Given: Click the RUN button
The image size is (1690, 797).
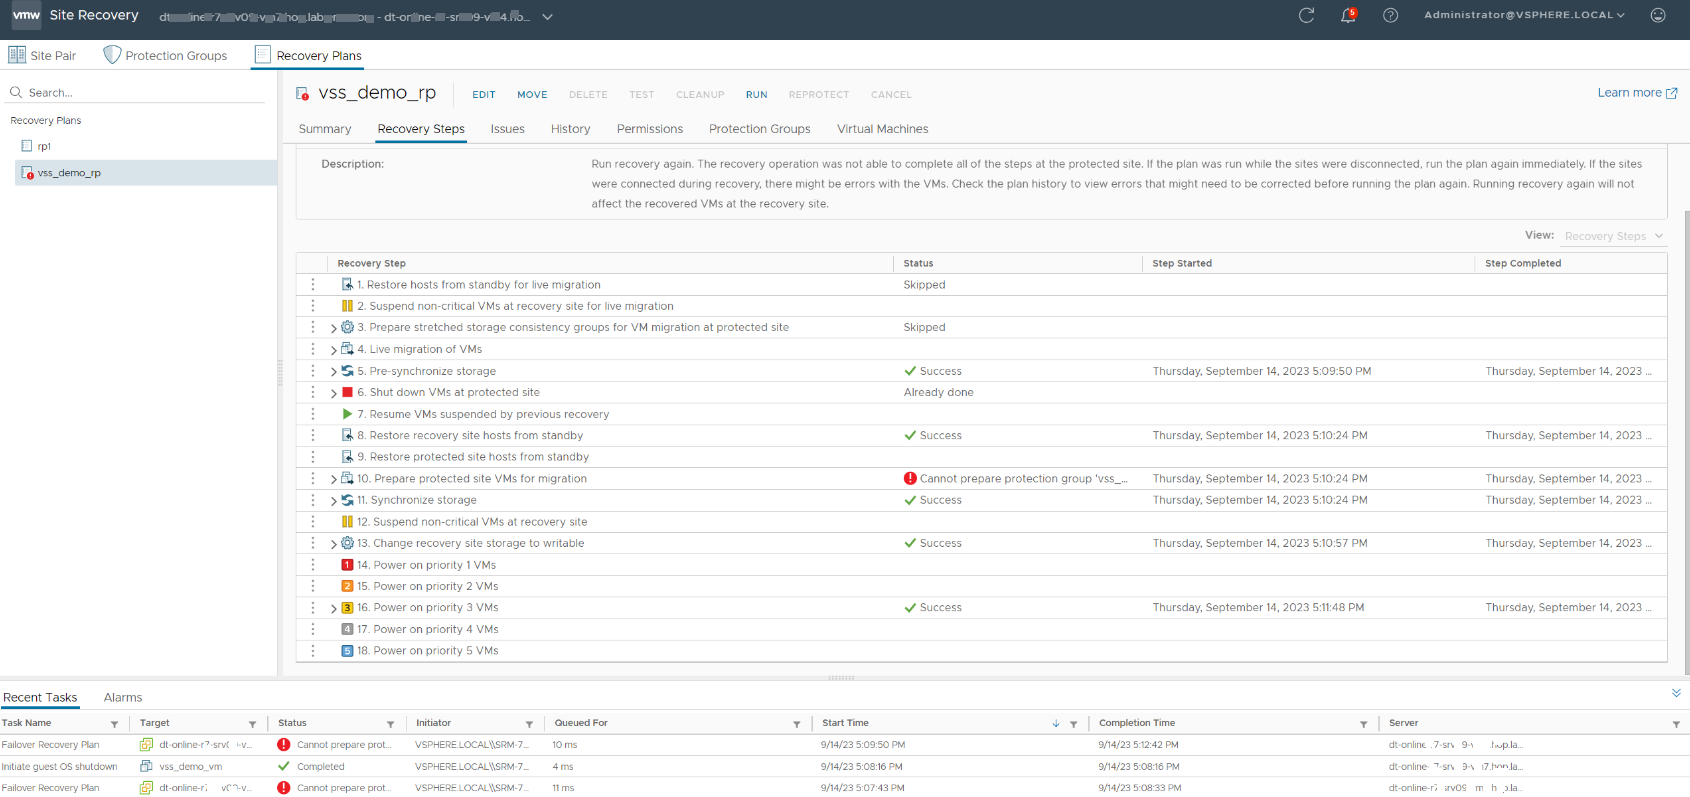Looking at the screenshot, I should tap(756, 95).
